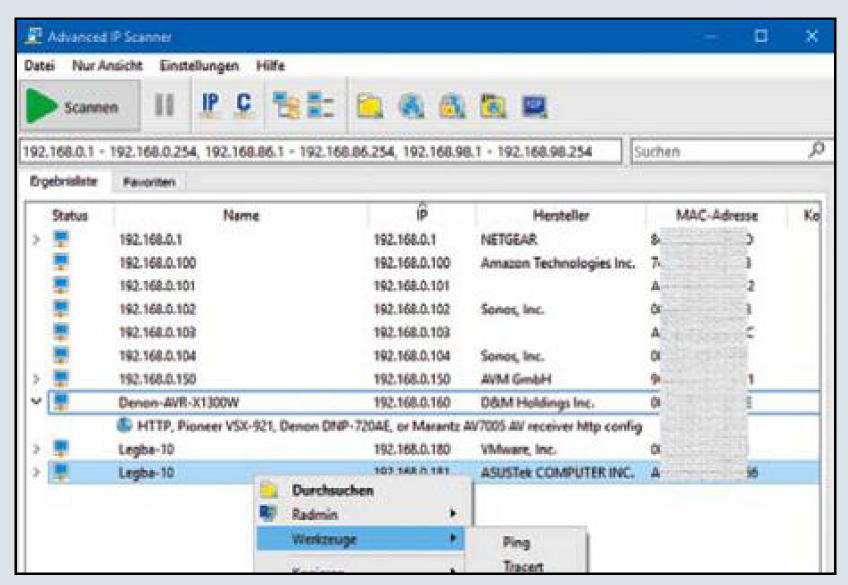
Task: Select the IP cell 192.168.0.180
Action: point(412,449)
